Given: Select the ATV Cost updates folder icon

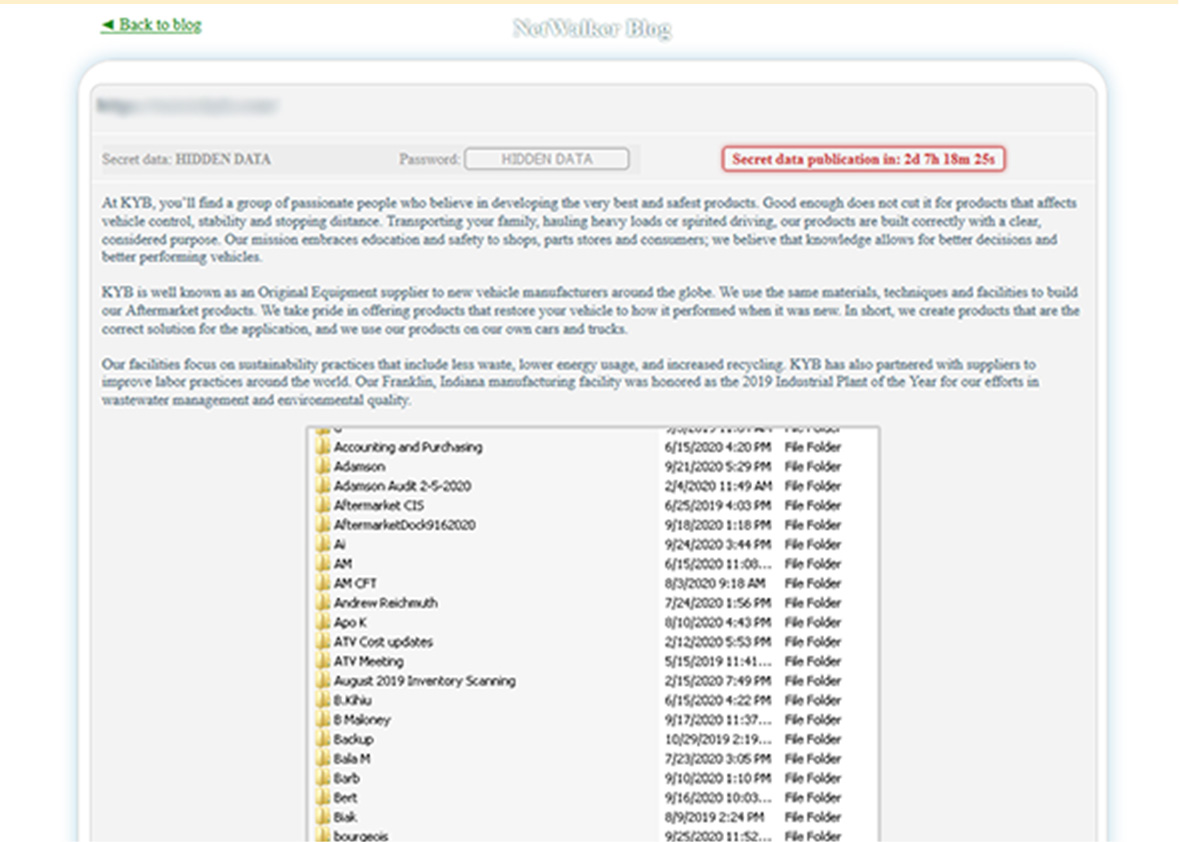Looking at the screenshot, I should (323, 642).
